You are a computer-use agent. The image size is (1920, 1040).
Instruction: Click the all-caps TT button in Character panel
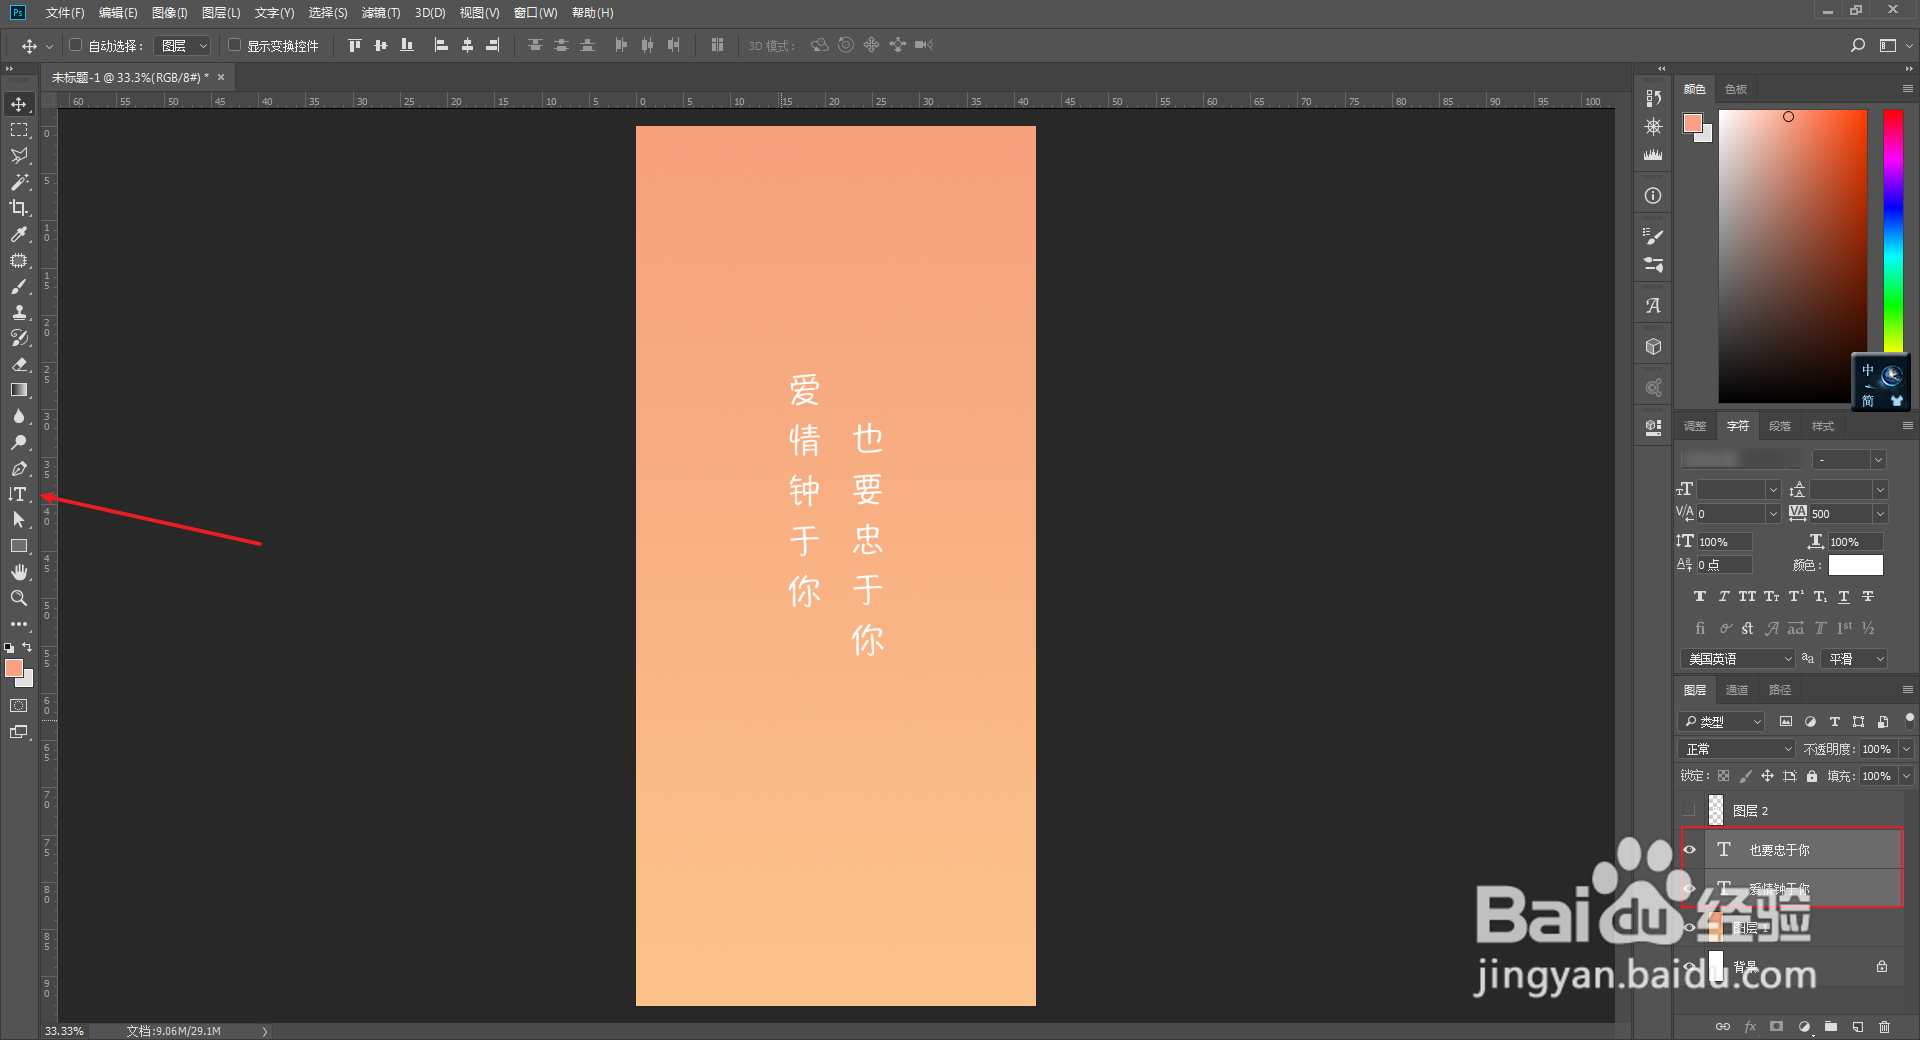coord(1747,596)
